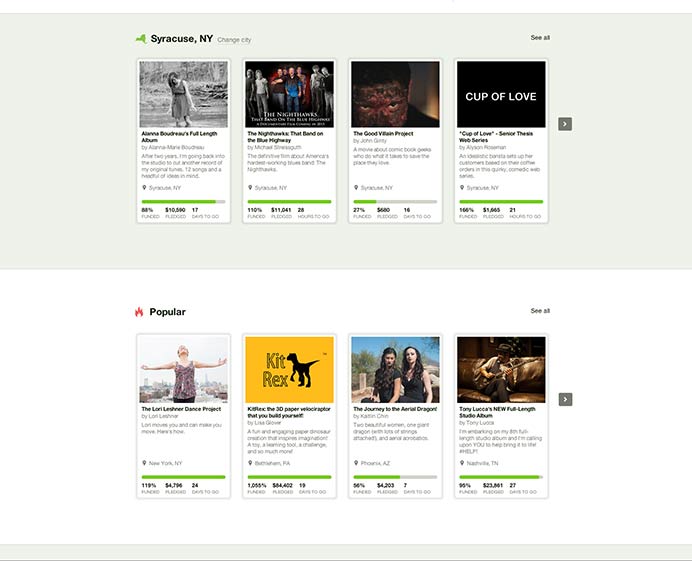The image size is (692, 561).
Task: Click the flame icon beside Popular
Action: pyautogui.click(x=139, y=312)
